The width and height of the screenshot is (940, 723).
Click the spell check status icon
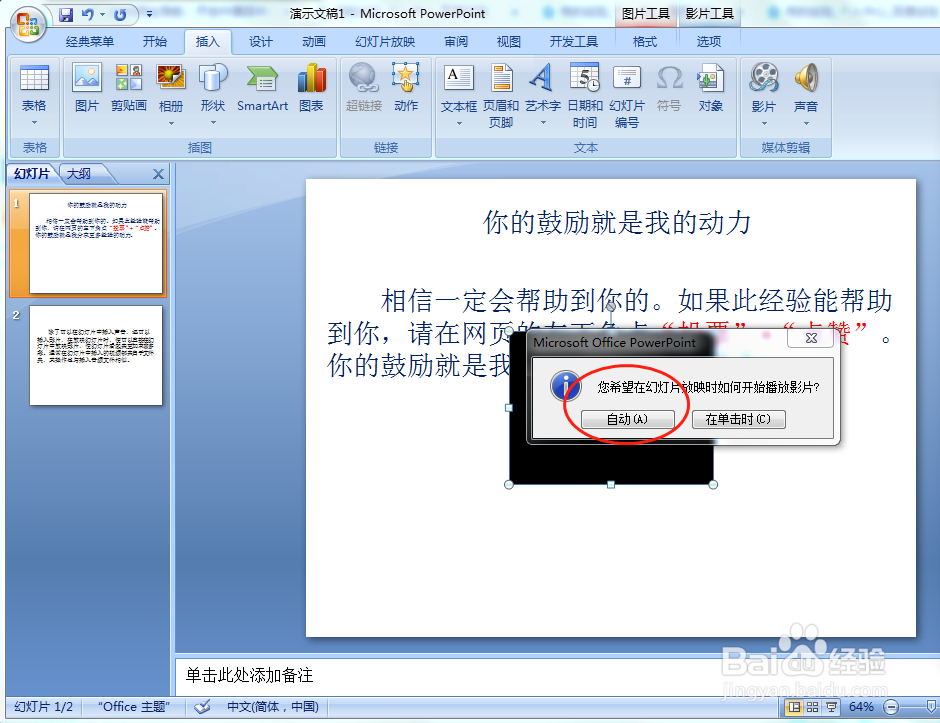click(x=203, y=707)
